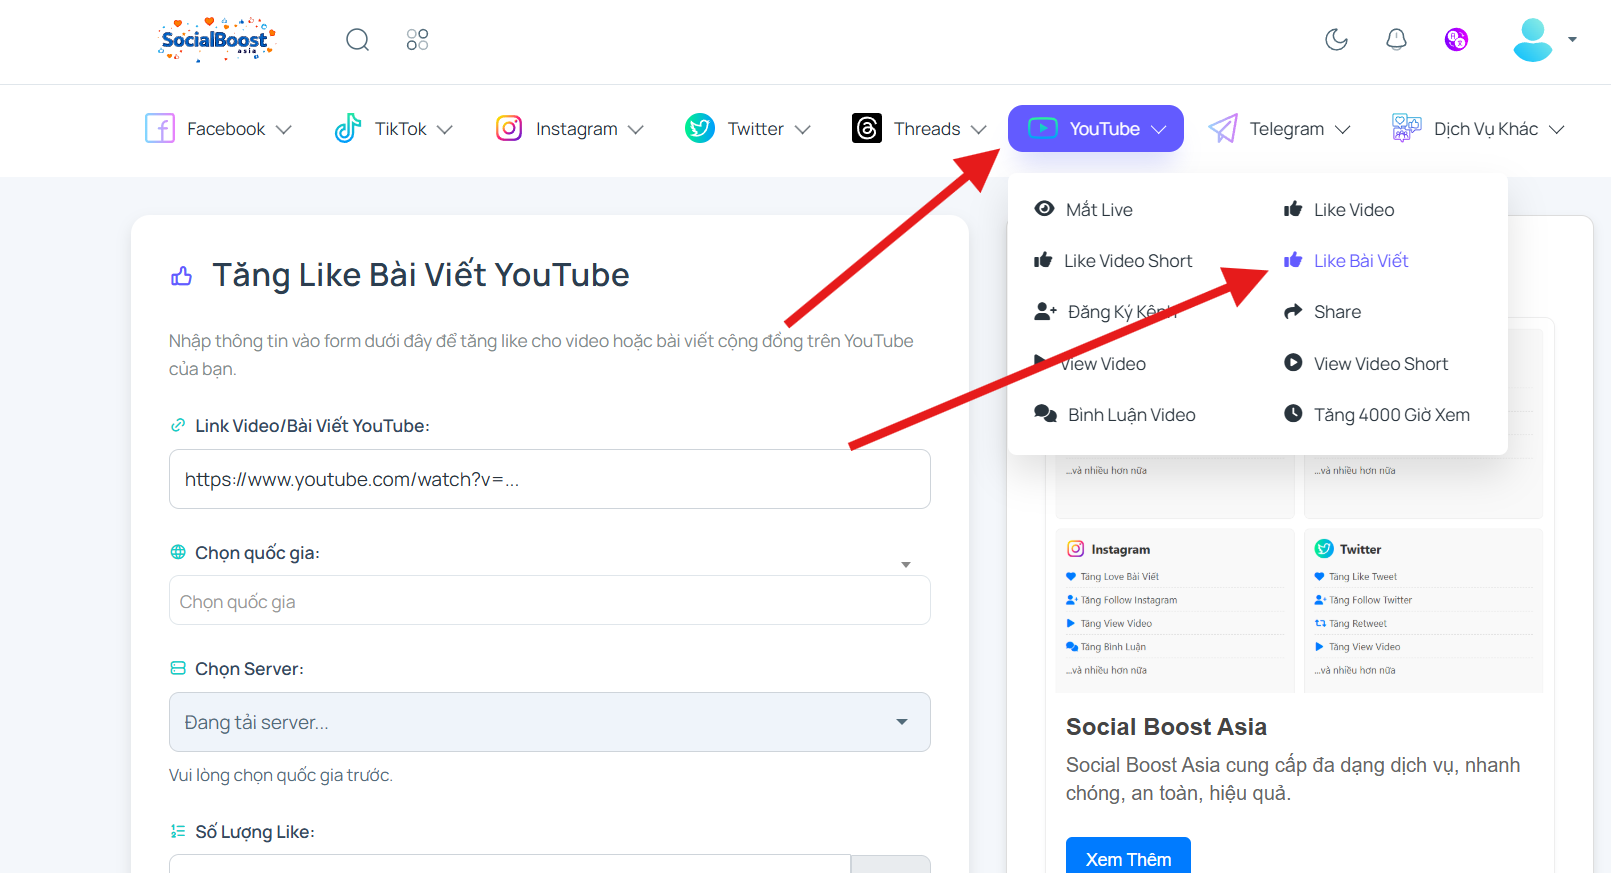This screenshot has width=1611, height=873.
Task: Expand the Instagram services menu
Action: tap(570, 129)
